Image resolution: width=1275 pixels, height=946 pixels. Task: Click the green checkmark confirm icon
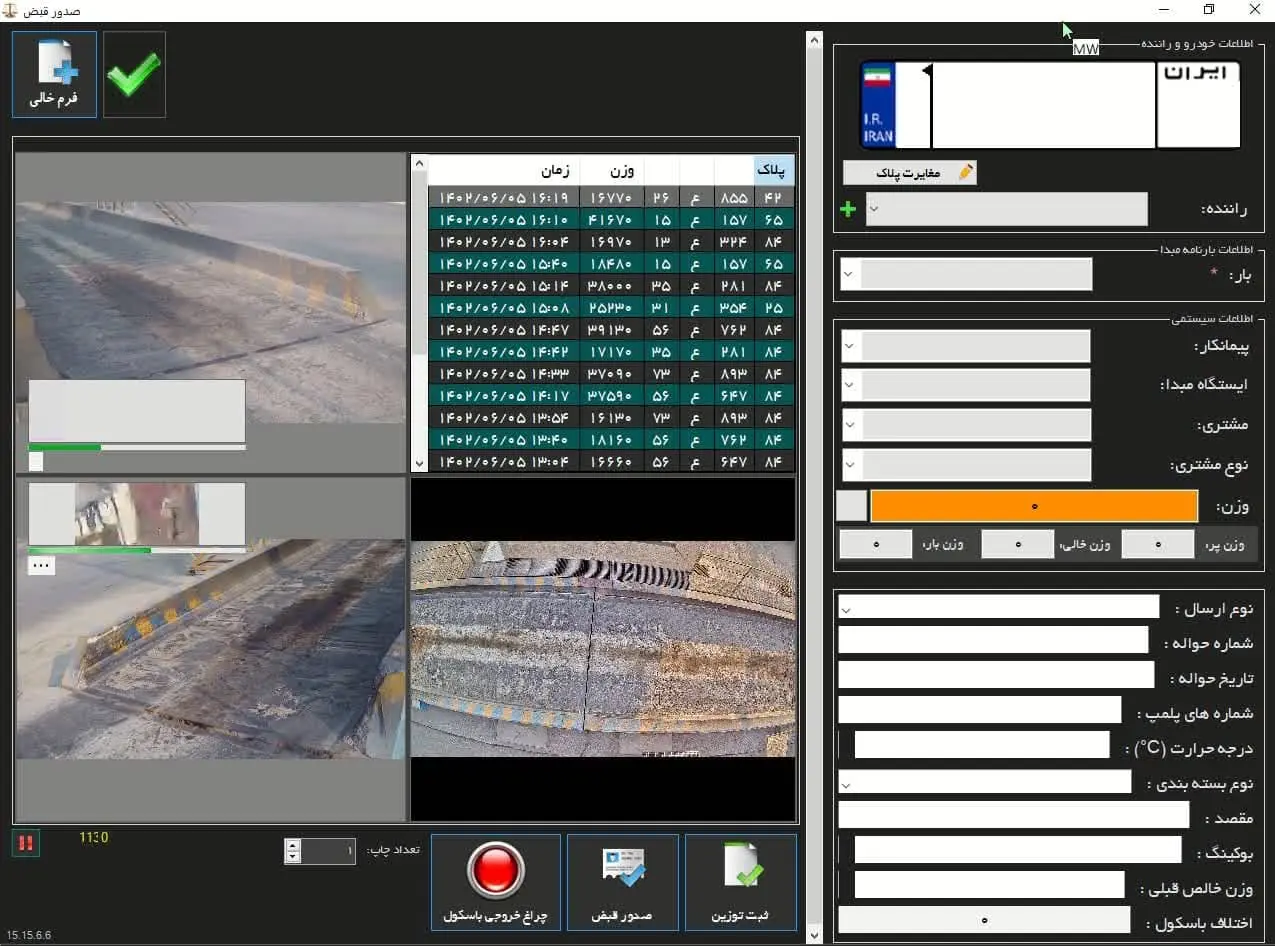click(134, 75)
